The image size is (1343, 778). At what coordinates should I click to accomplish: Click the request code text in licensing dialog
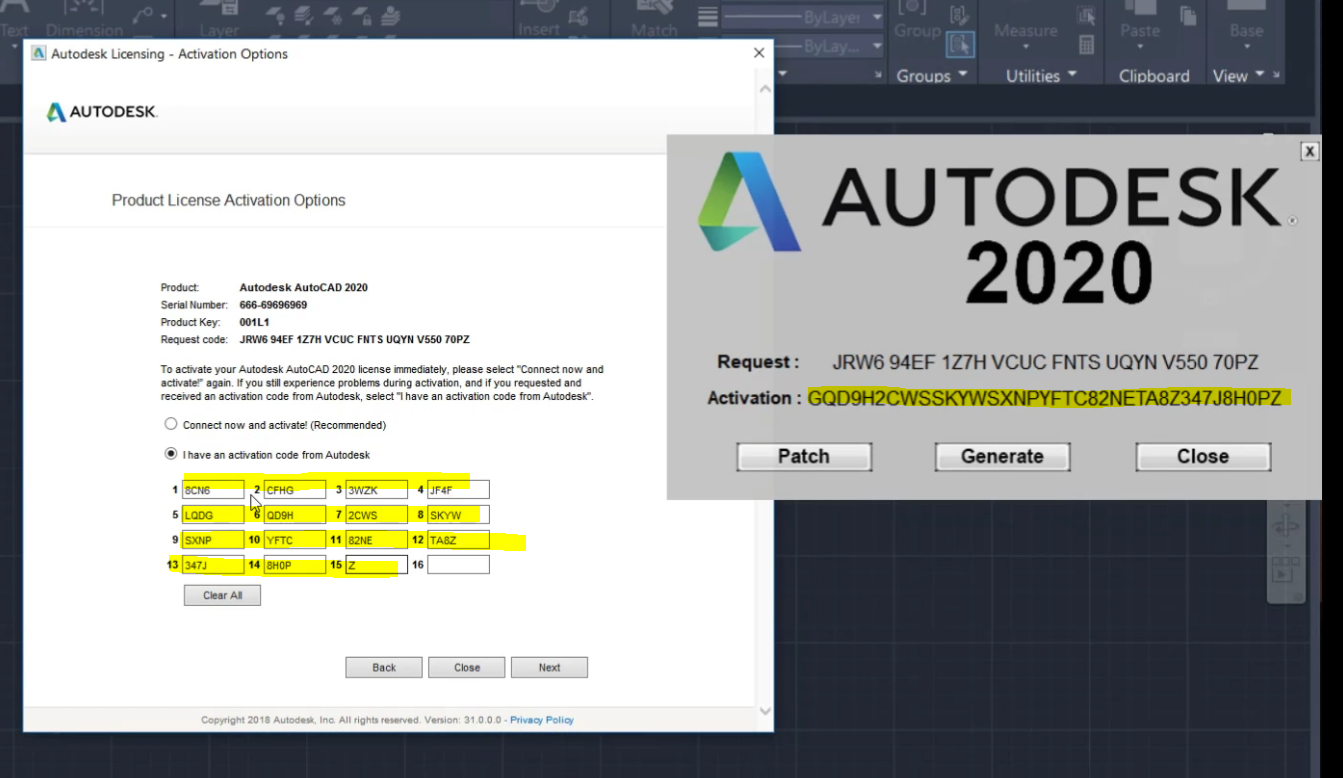tap(354, 340)
